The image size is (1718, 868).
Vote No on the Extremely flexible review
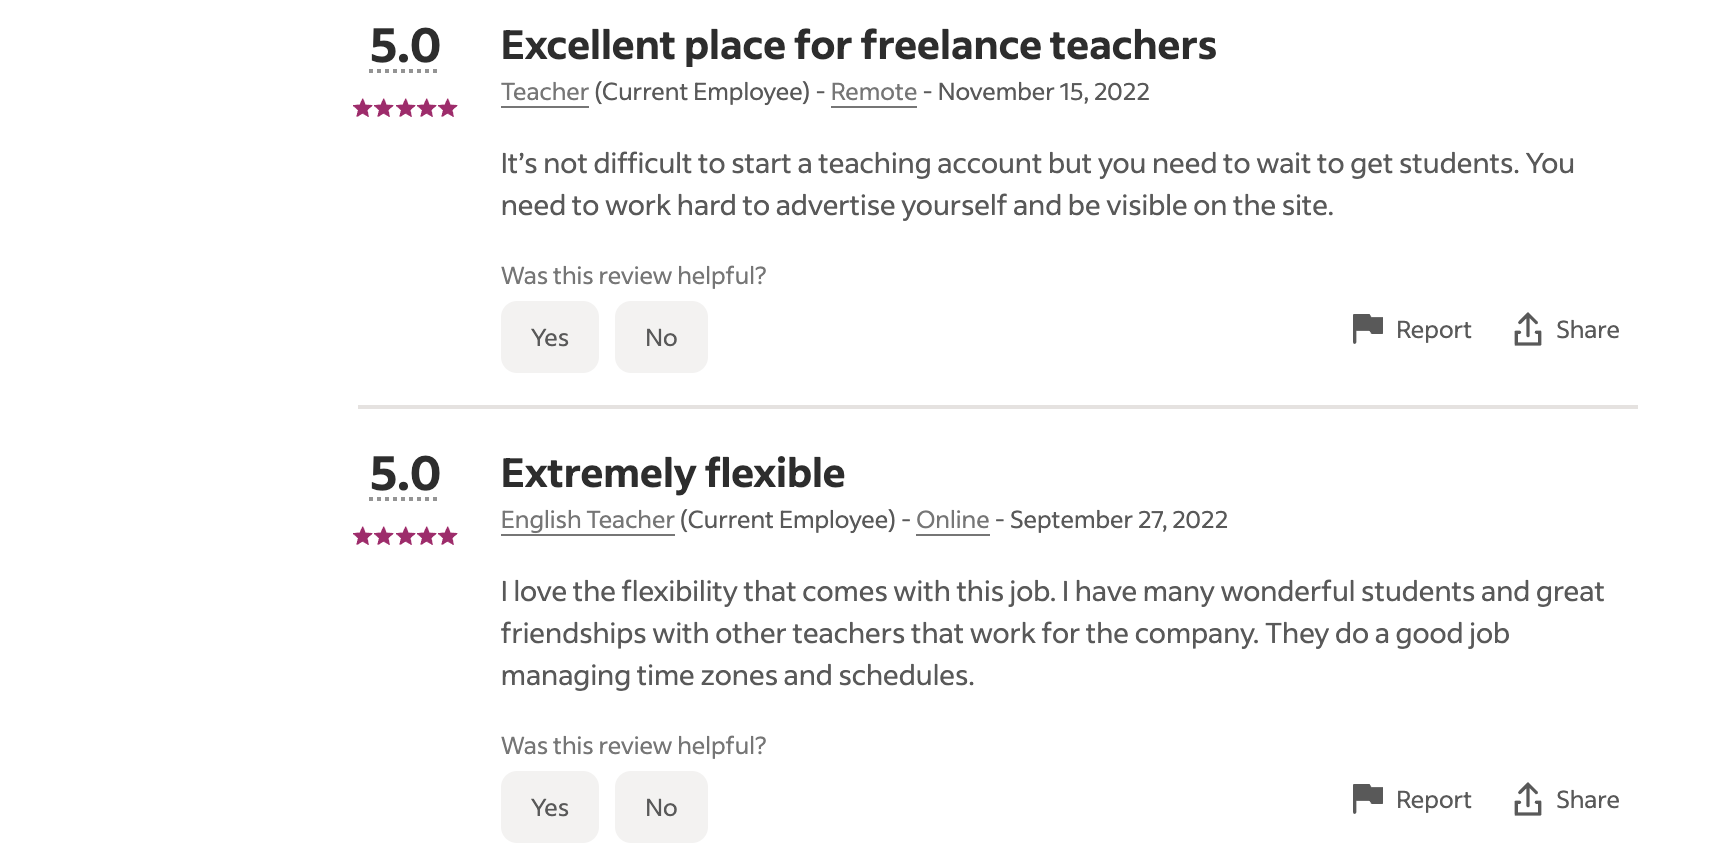(661, 807)
